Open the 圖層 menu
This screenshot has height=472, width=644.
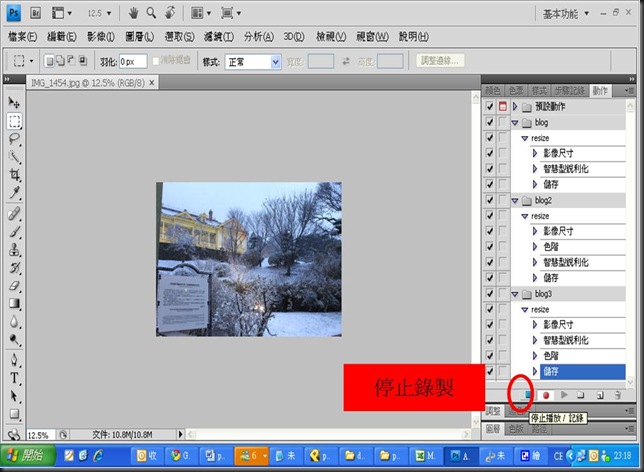coord(140,37)
